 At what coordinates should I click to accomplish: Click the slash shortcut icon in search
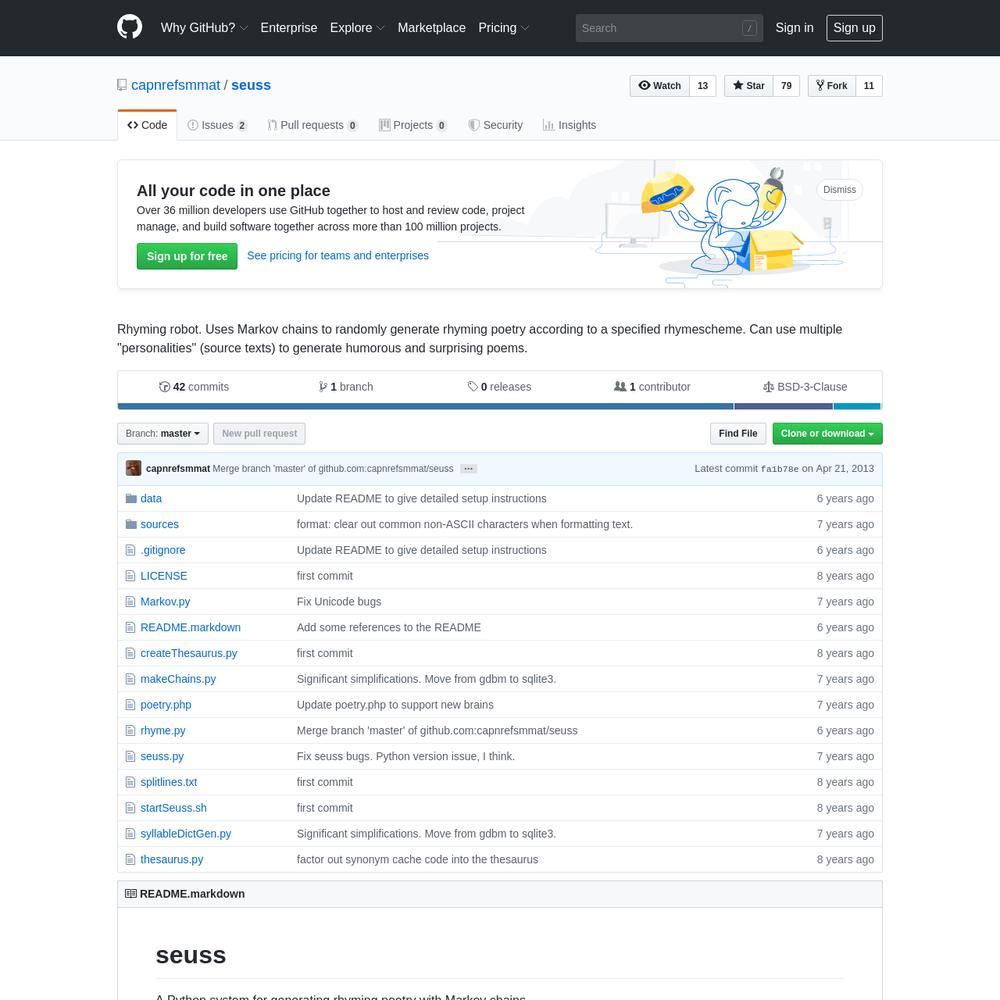(749, 28)
